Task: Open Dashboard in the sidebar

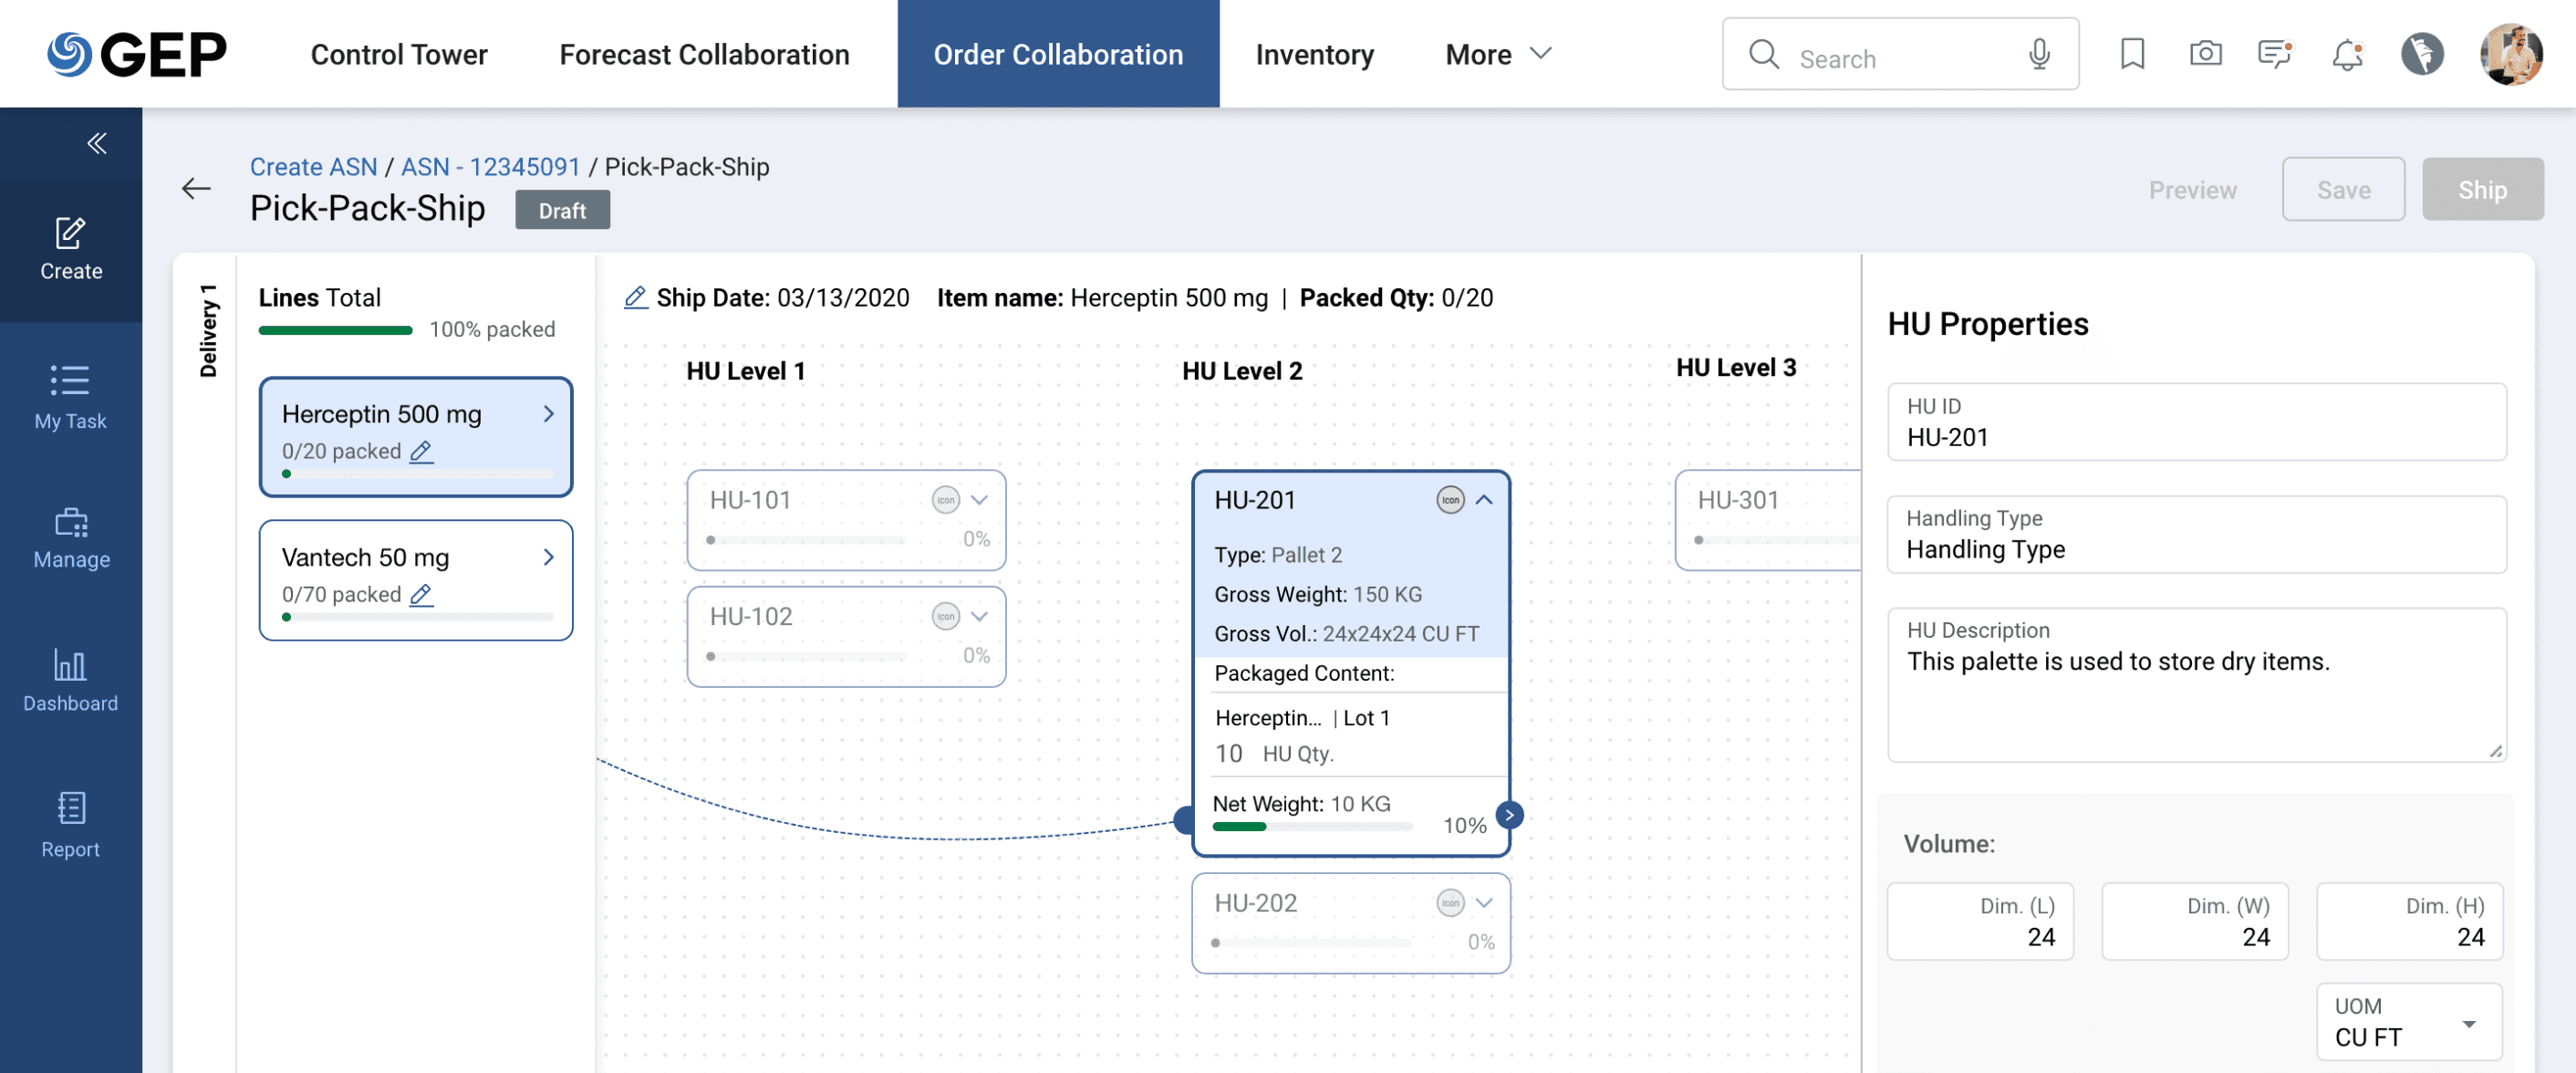Action: point(71,680)
